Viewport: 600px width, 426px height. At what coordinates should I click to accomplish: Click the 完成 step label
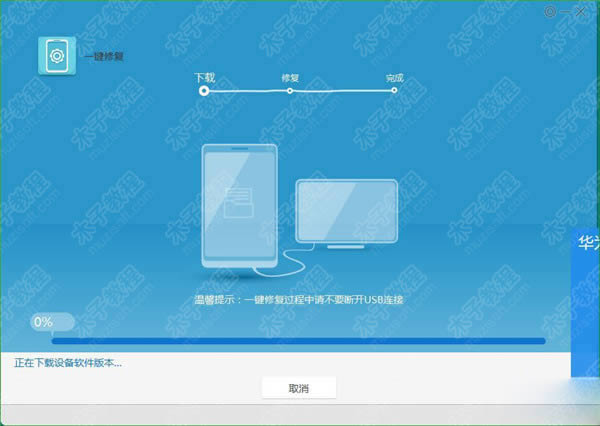click(x=394, y=76)
